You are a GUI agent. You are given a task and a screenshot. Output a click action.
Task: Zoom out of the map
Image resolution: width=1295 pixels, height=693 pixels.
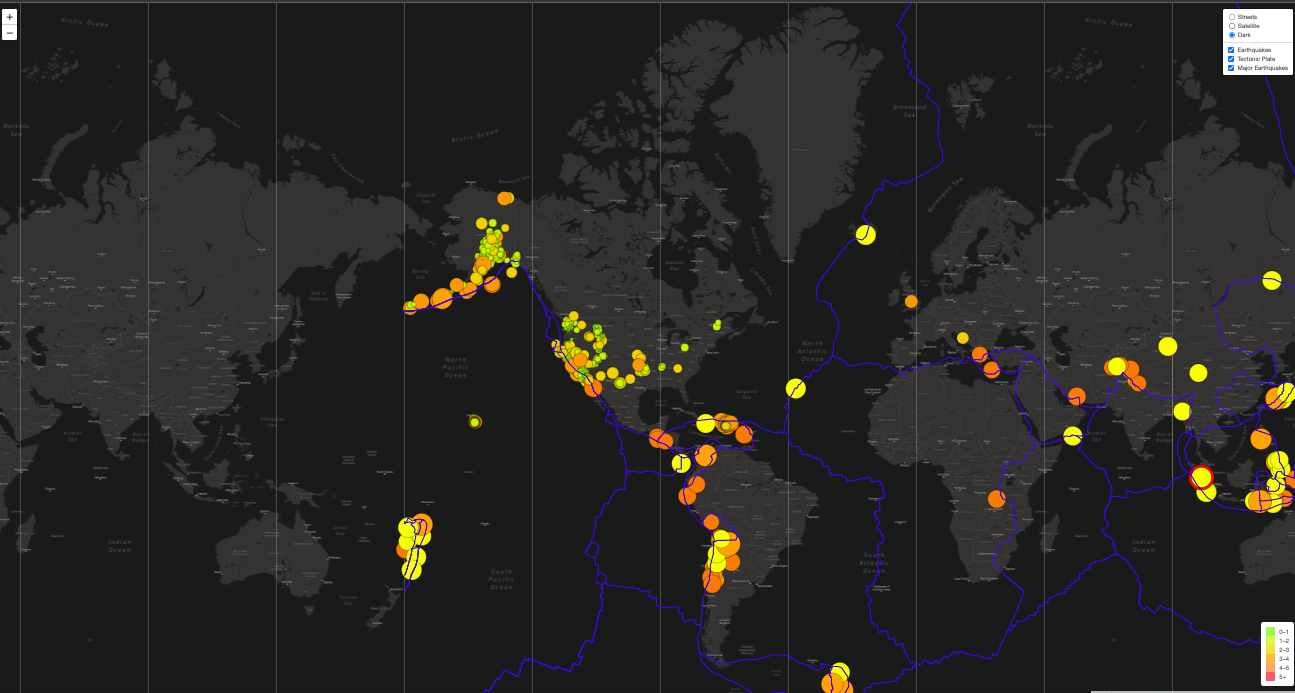[x=10, y=33]
